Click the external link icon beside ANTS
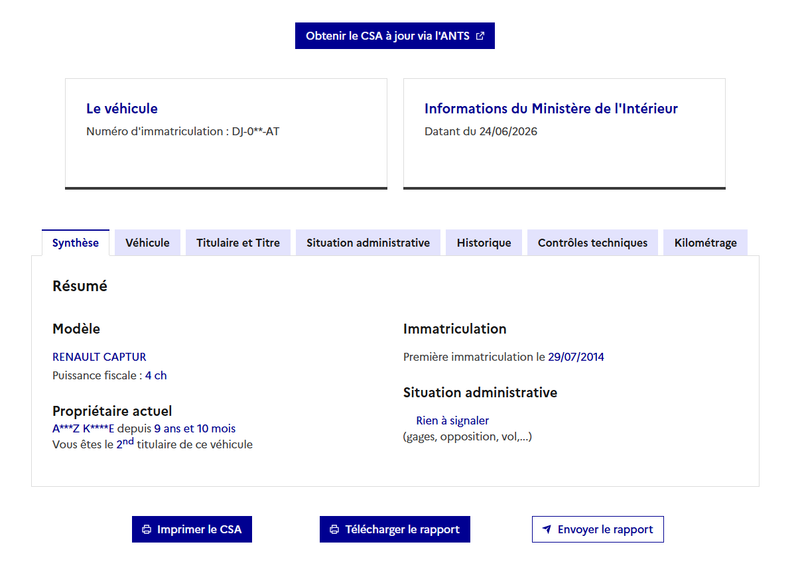Image resolution: width=800 pixels, height=567 pixels. pos(480,36)
